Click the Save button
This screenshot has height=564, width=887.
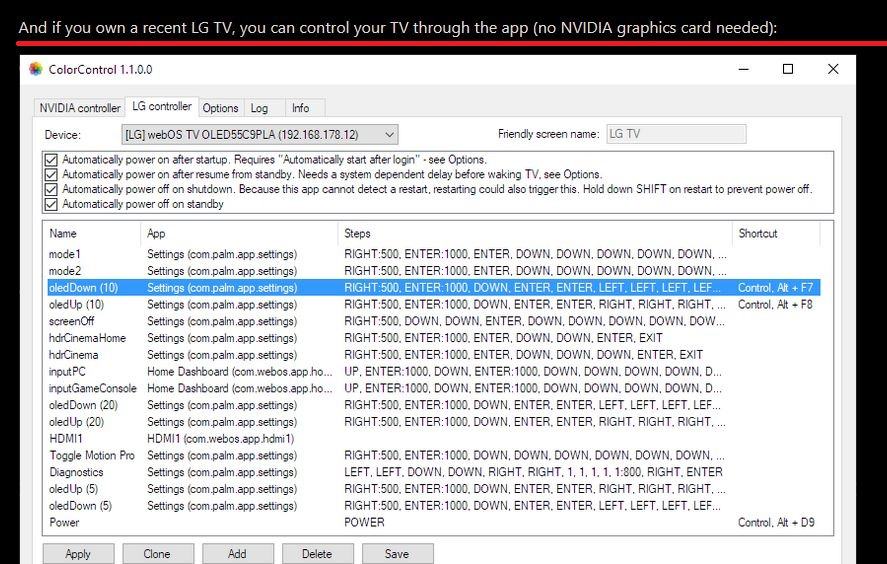(397, 554)
